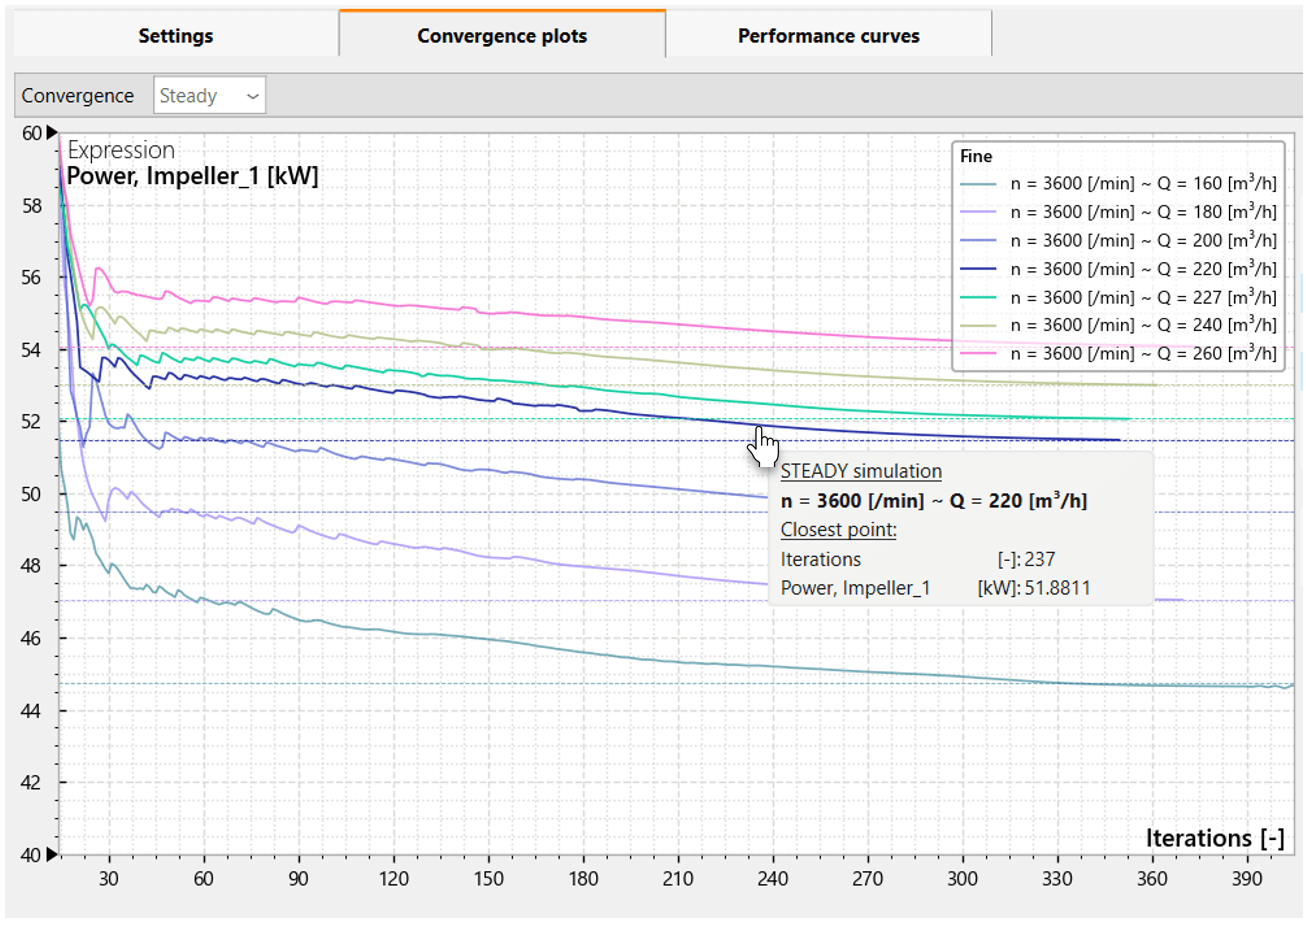Click x-axis tick label 210
Screen dimensions: 1306x952
tap(678, 879)
